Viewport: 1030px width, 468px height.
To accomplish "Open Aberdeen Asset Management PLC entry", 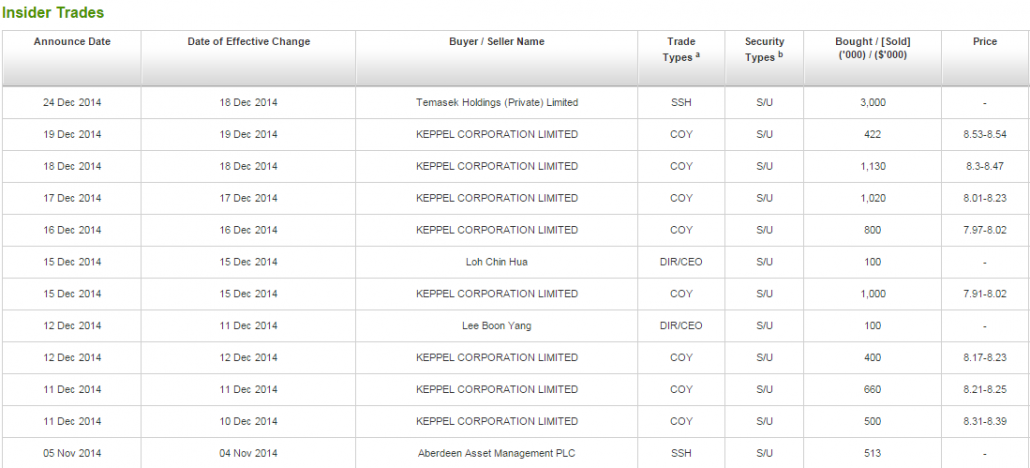I will pos(497,454).
